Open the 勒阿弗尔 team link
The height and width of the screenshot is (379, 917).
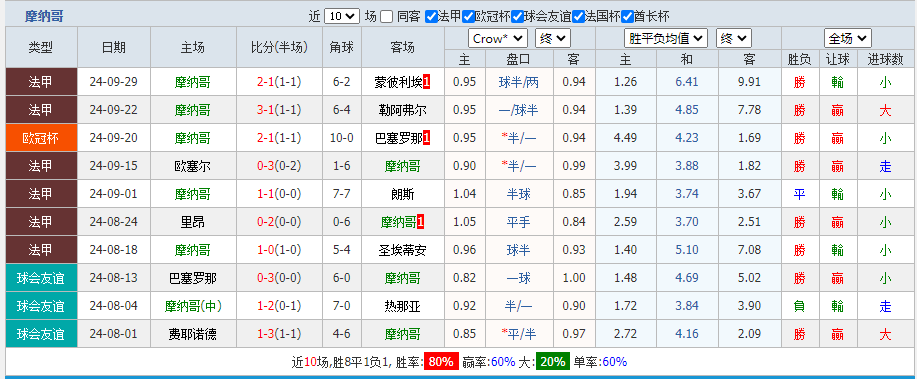coord(402,110)
